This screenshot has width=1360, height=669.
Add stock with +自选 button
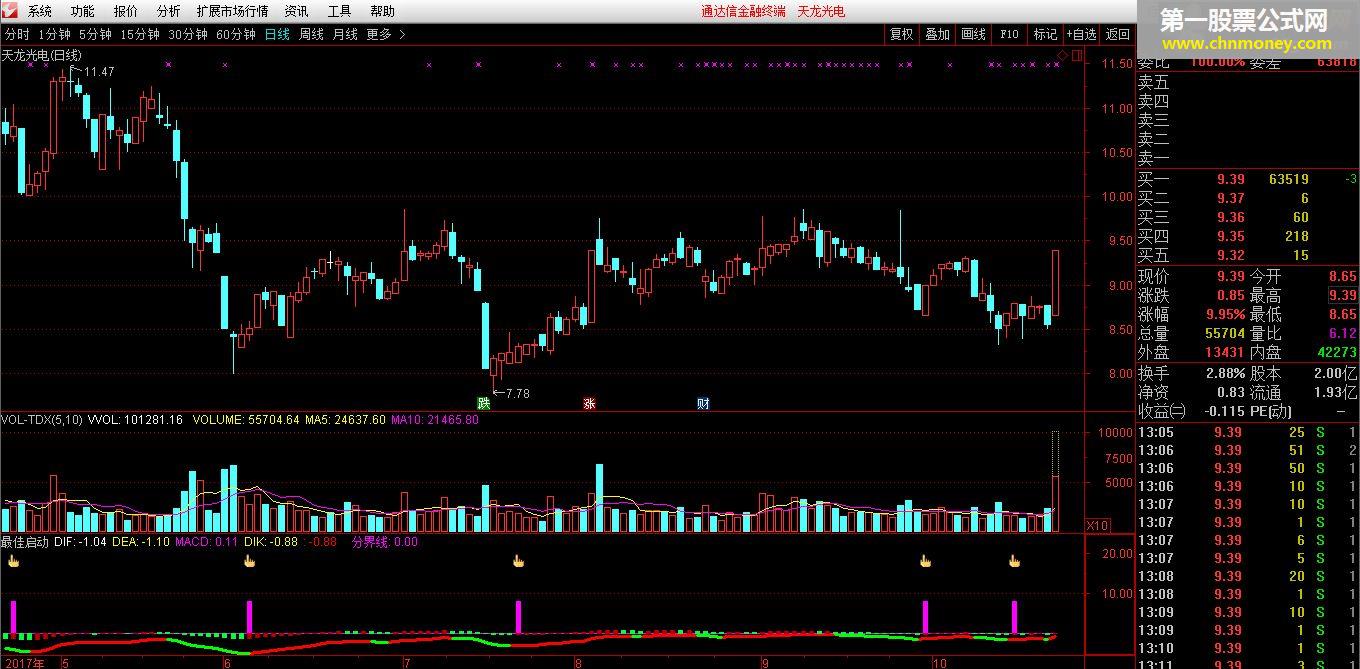click(x=1081, y=34)
